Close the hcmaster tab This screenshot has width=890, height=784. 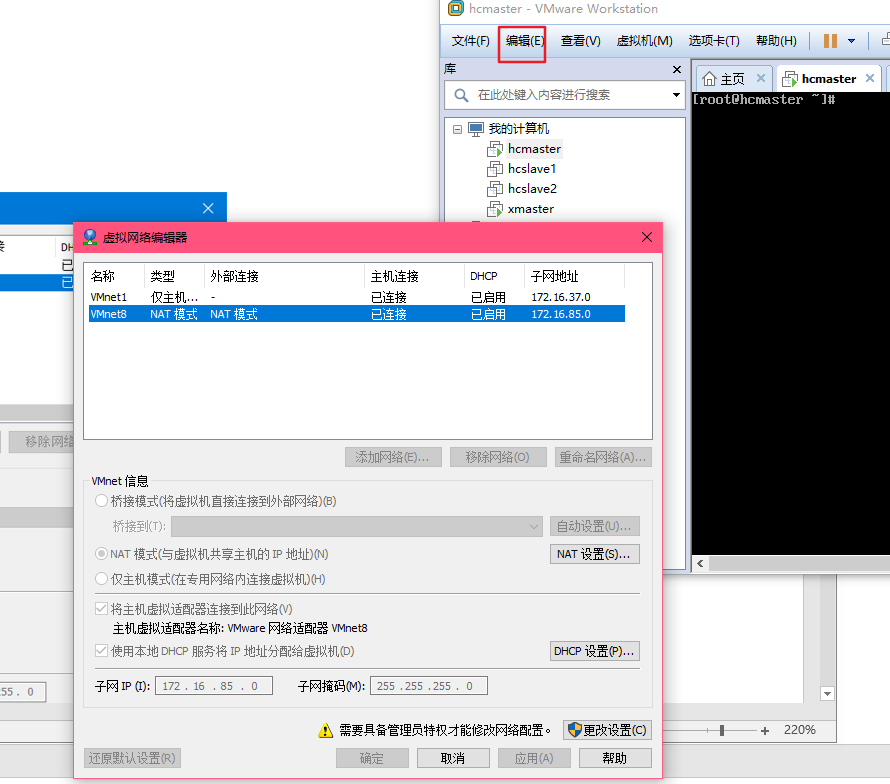(x=870, y=78)
